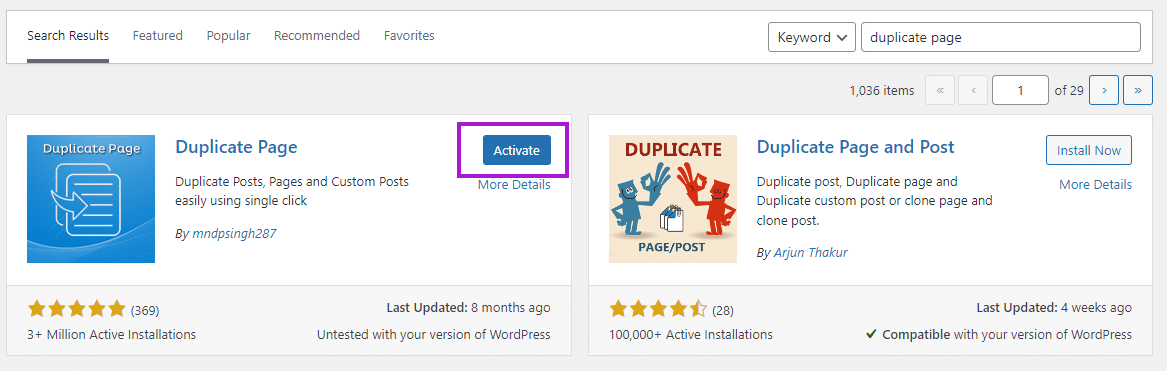Select 'Last Updated: 8 months ago' text
The image size is (1167, 371).
469,307
